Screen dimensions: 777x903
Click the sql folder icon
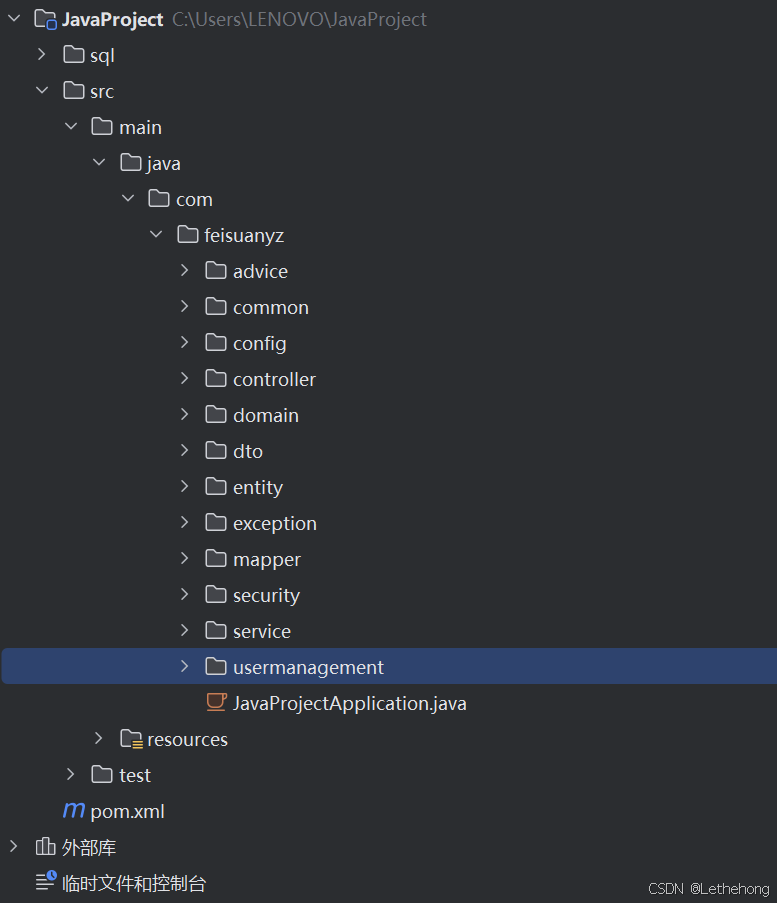tap(73, 55)
